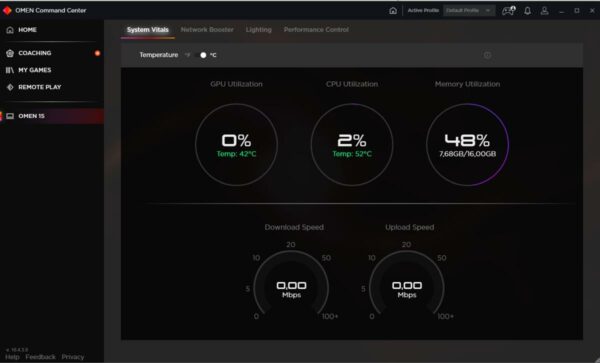The width and height of the screenshot is (600, 363).
Task: Switch to the Performance Control tab
Action: pos(316,29)
